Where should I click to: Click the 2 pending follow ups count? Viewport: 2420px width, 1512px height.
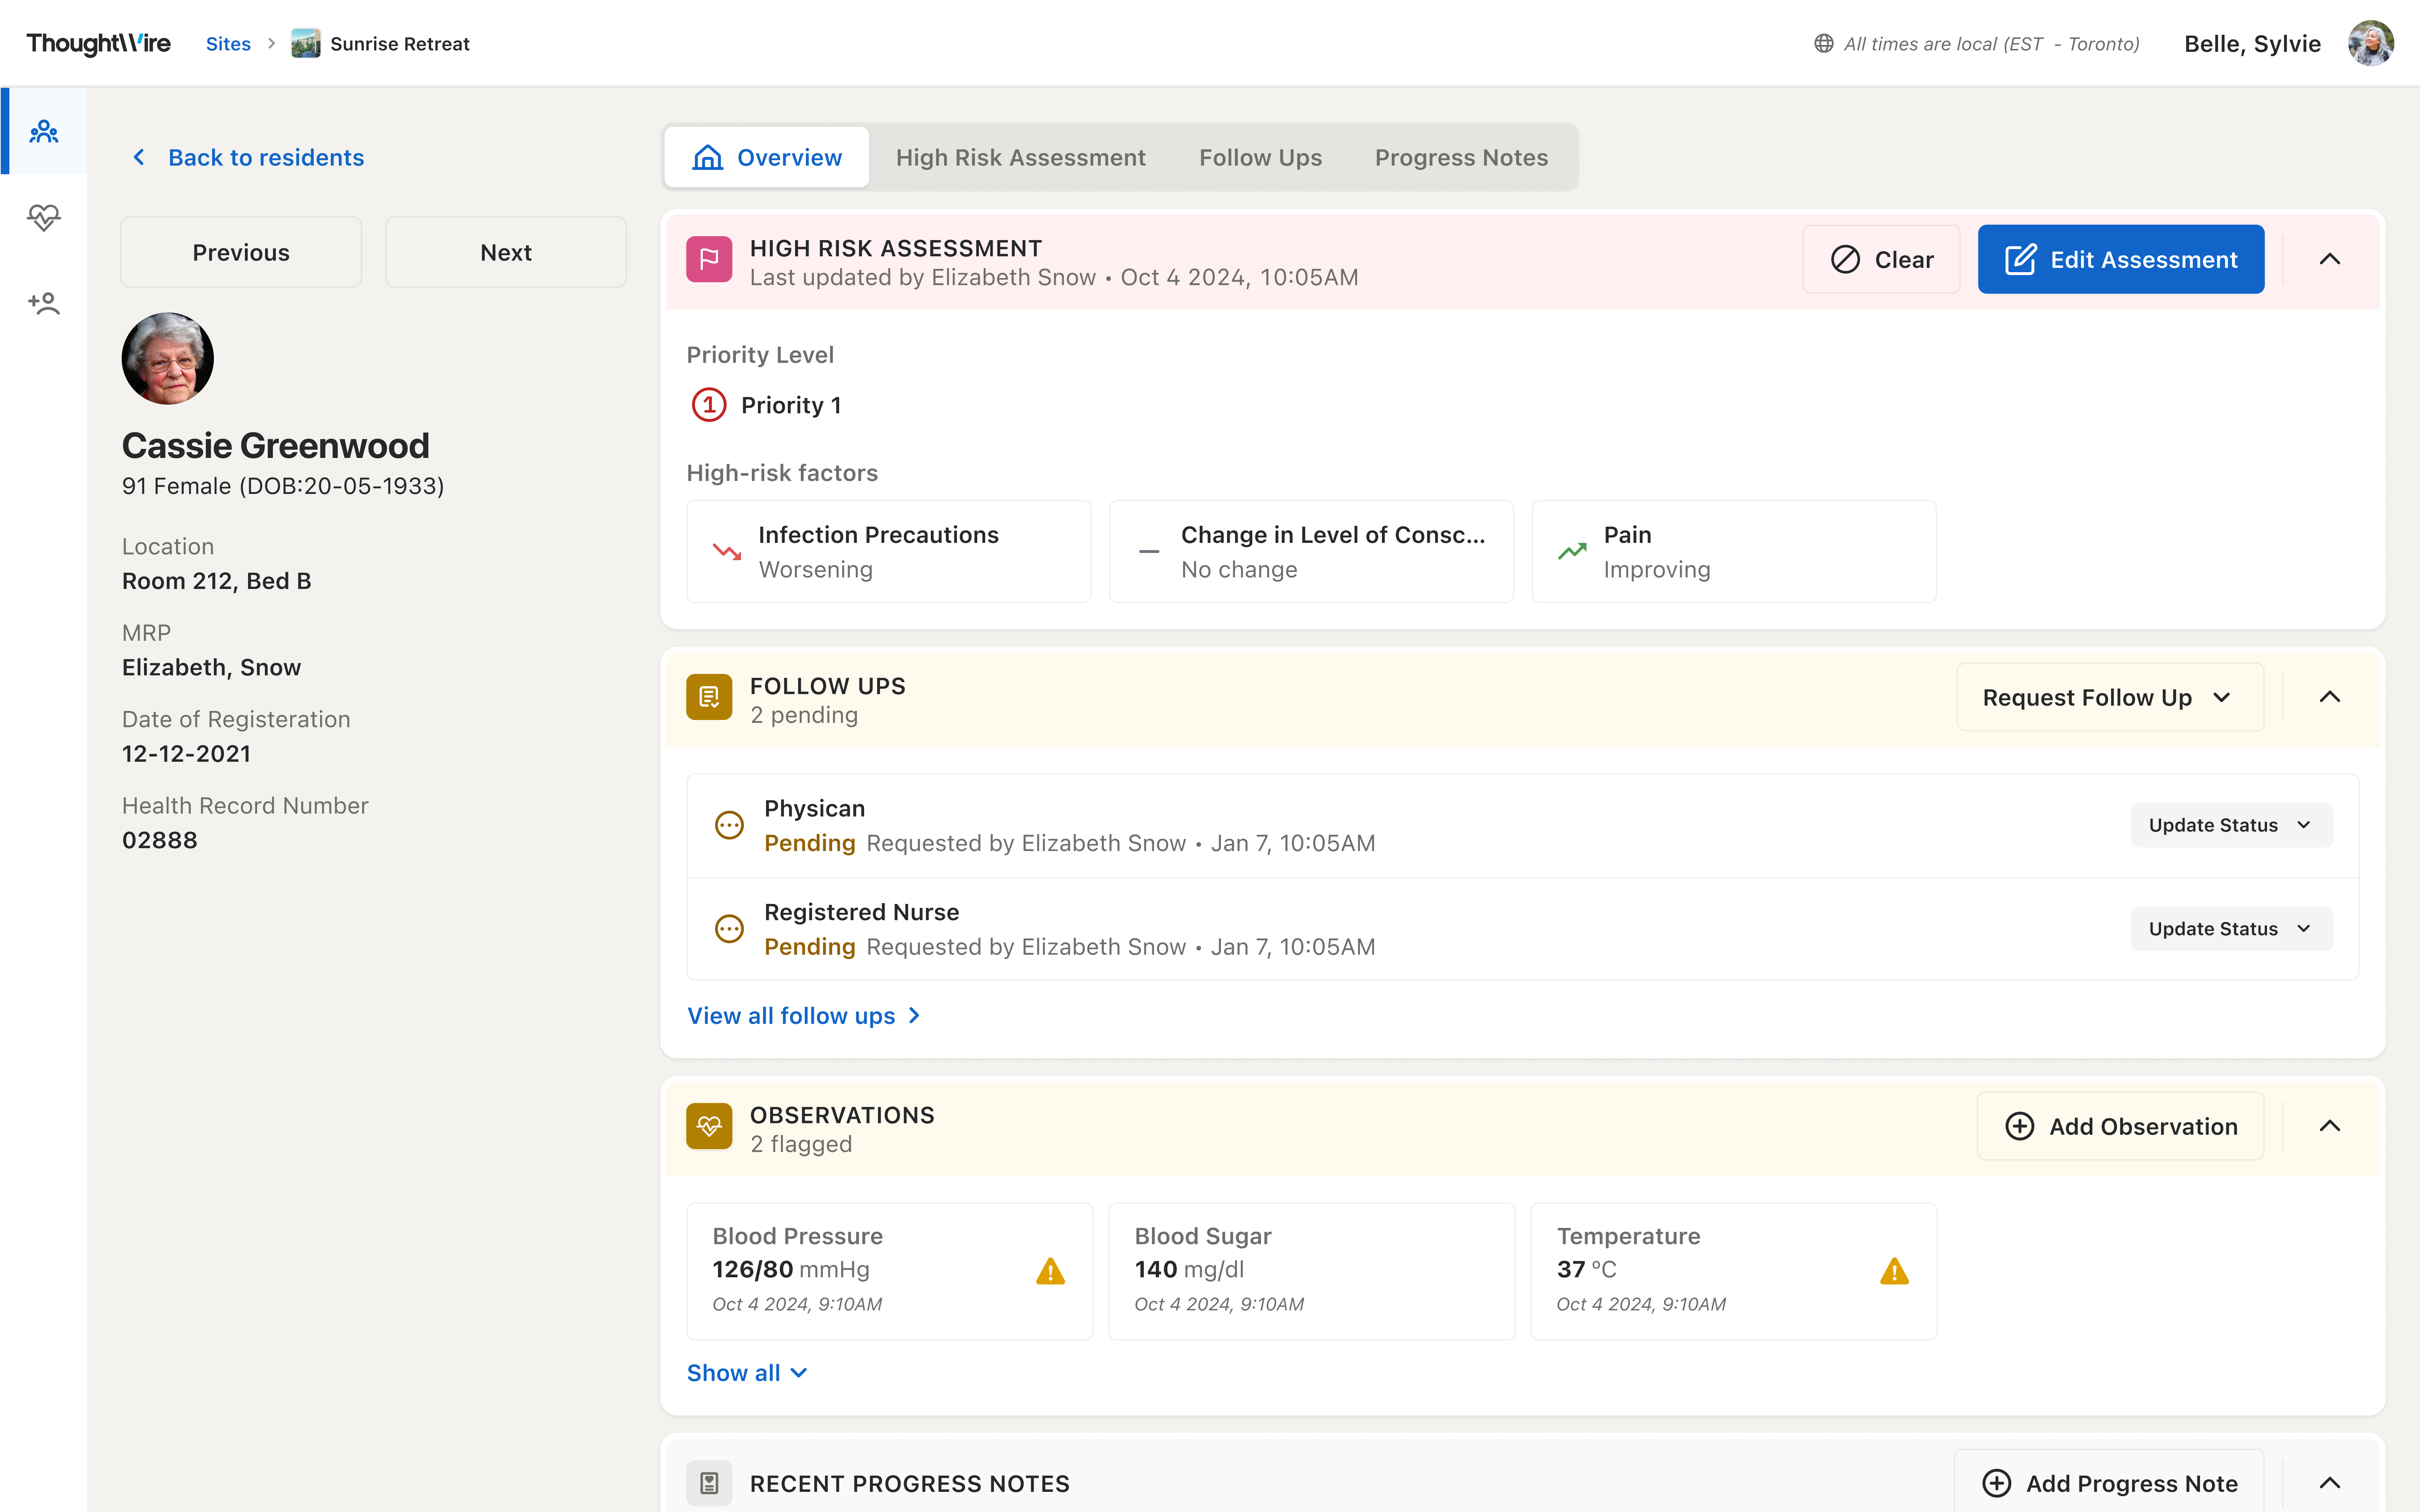[x=804, y=715]
